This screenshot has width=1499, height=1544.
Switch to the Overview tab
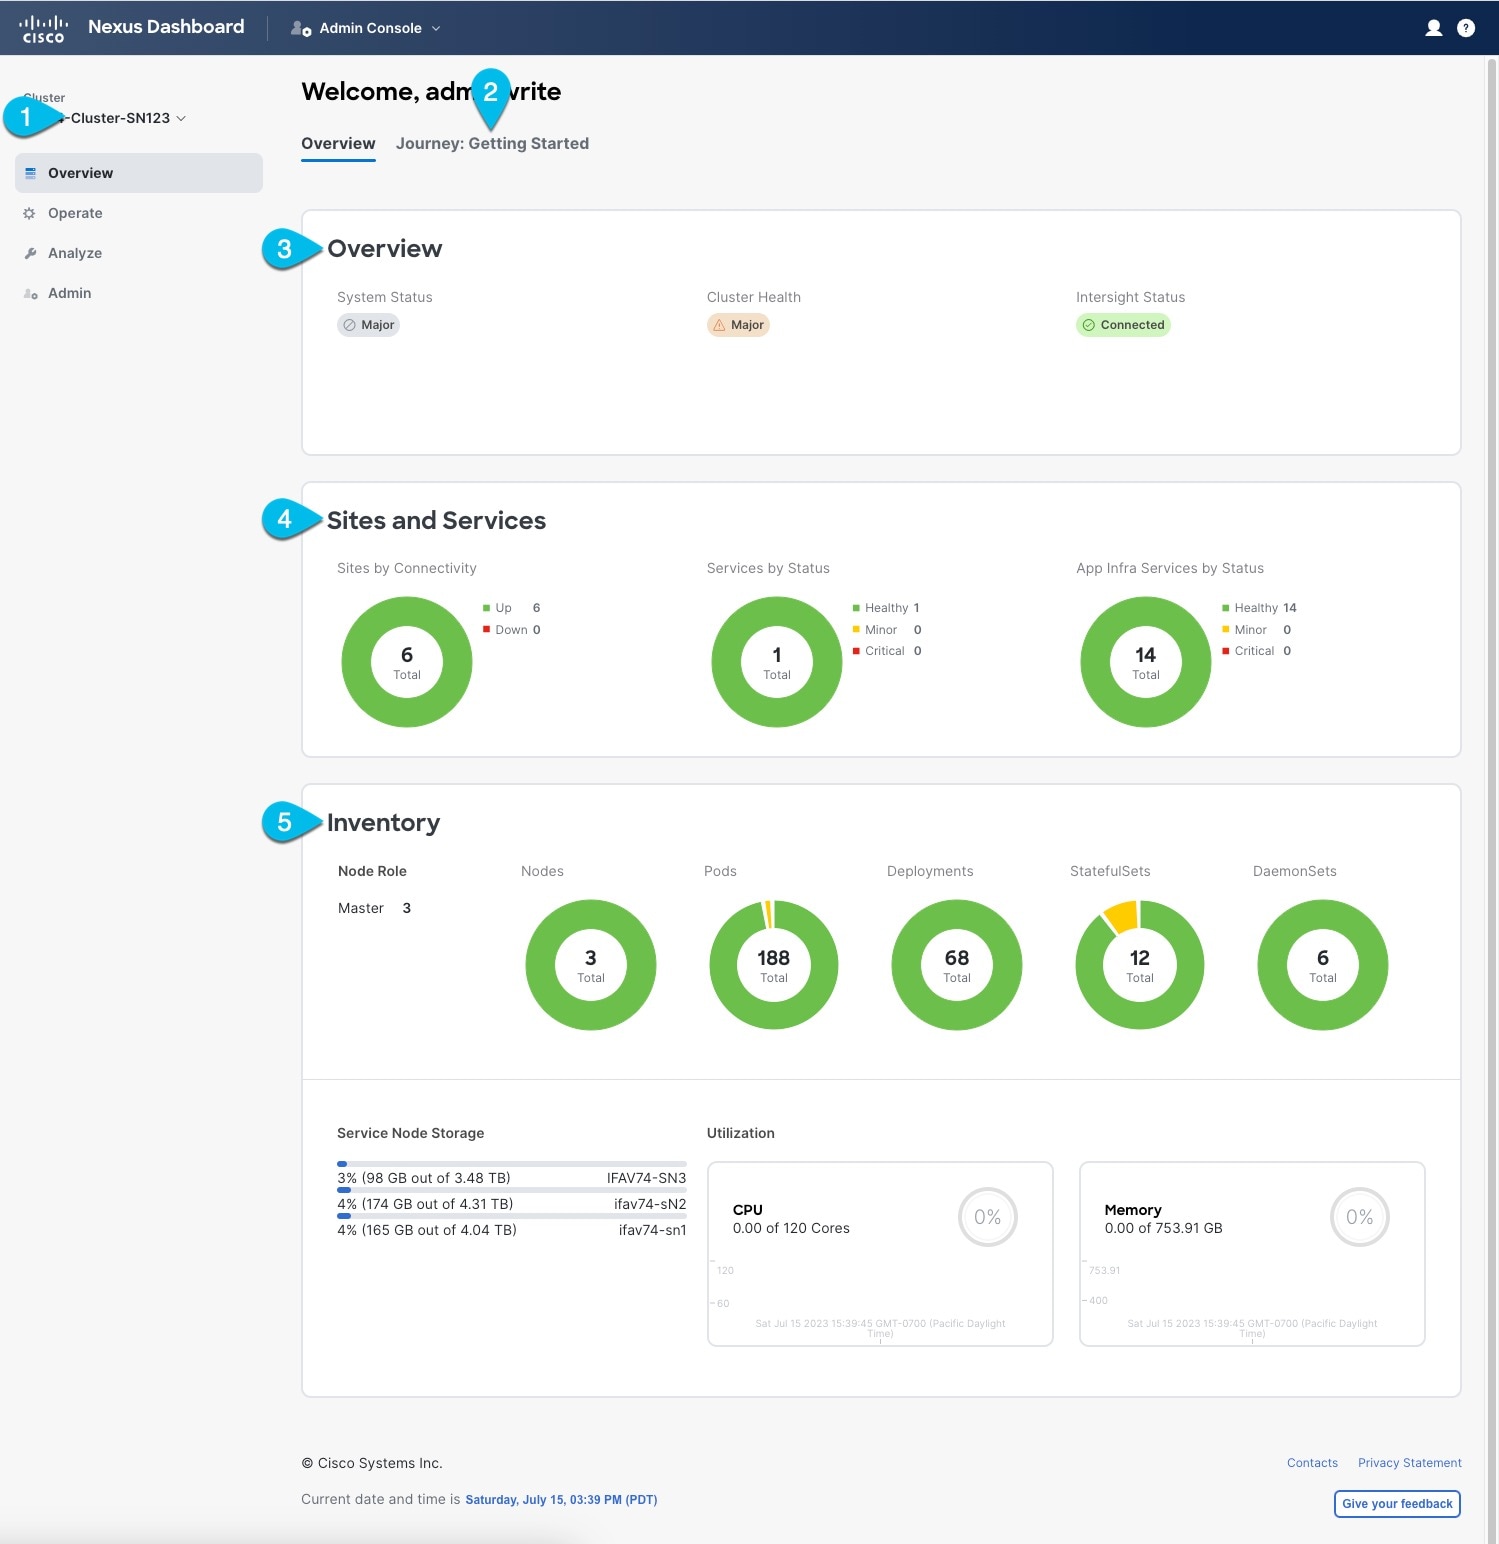(338, 144)
